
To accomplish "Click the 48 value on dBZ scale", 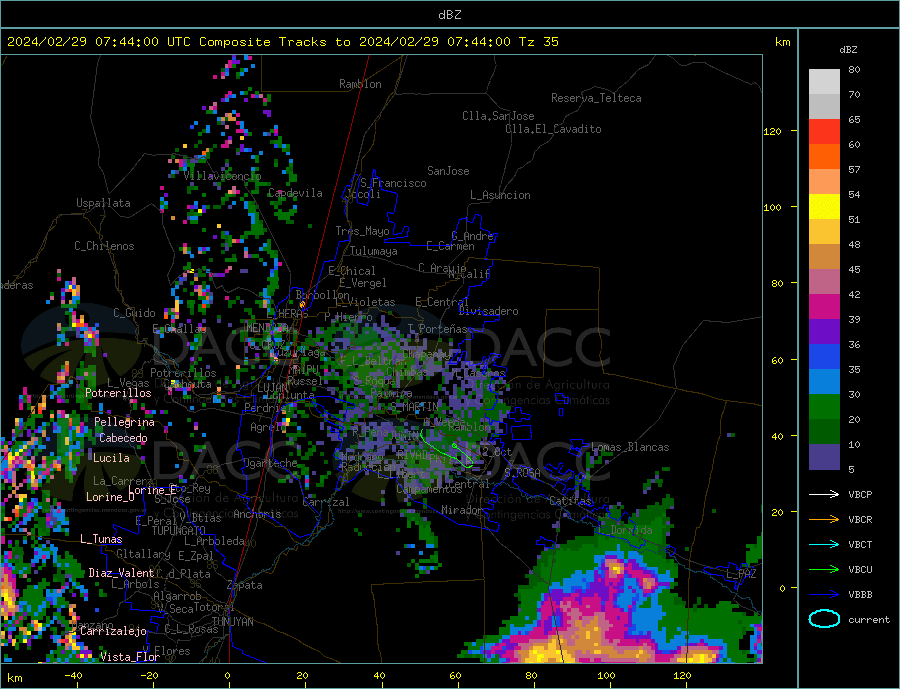I will coord(854,245).
